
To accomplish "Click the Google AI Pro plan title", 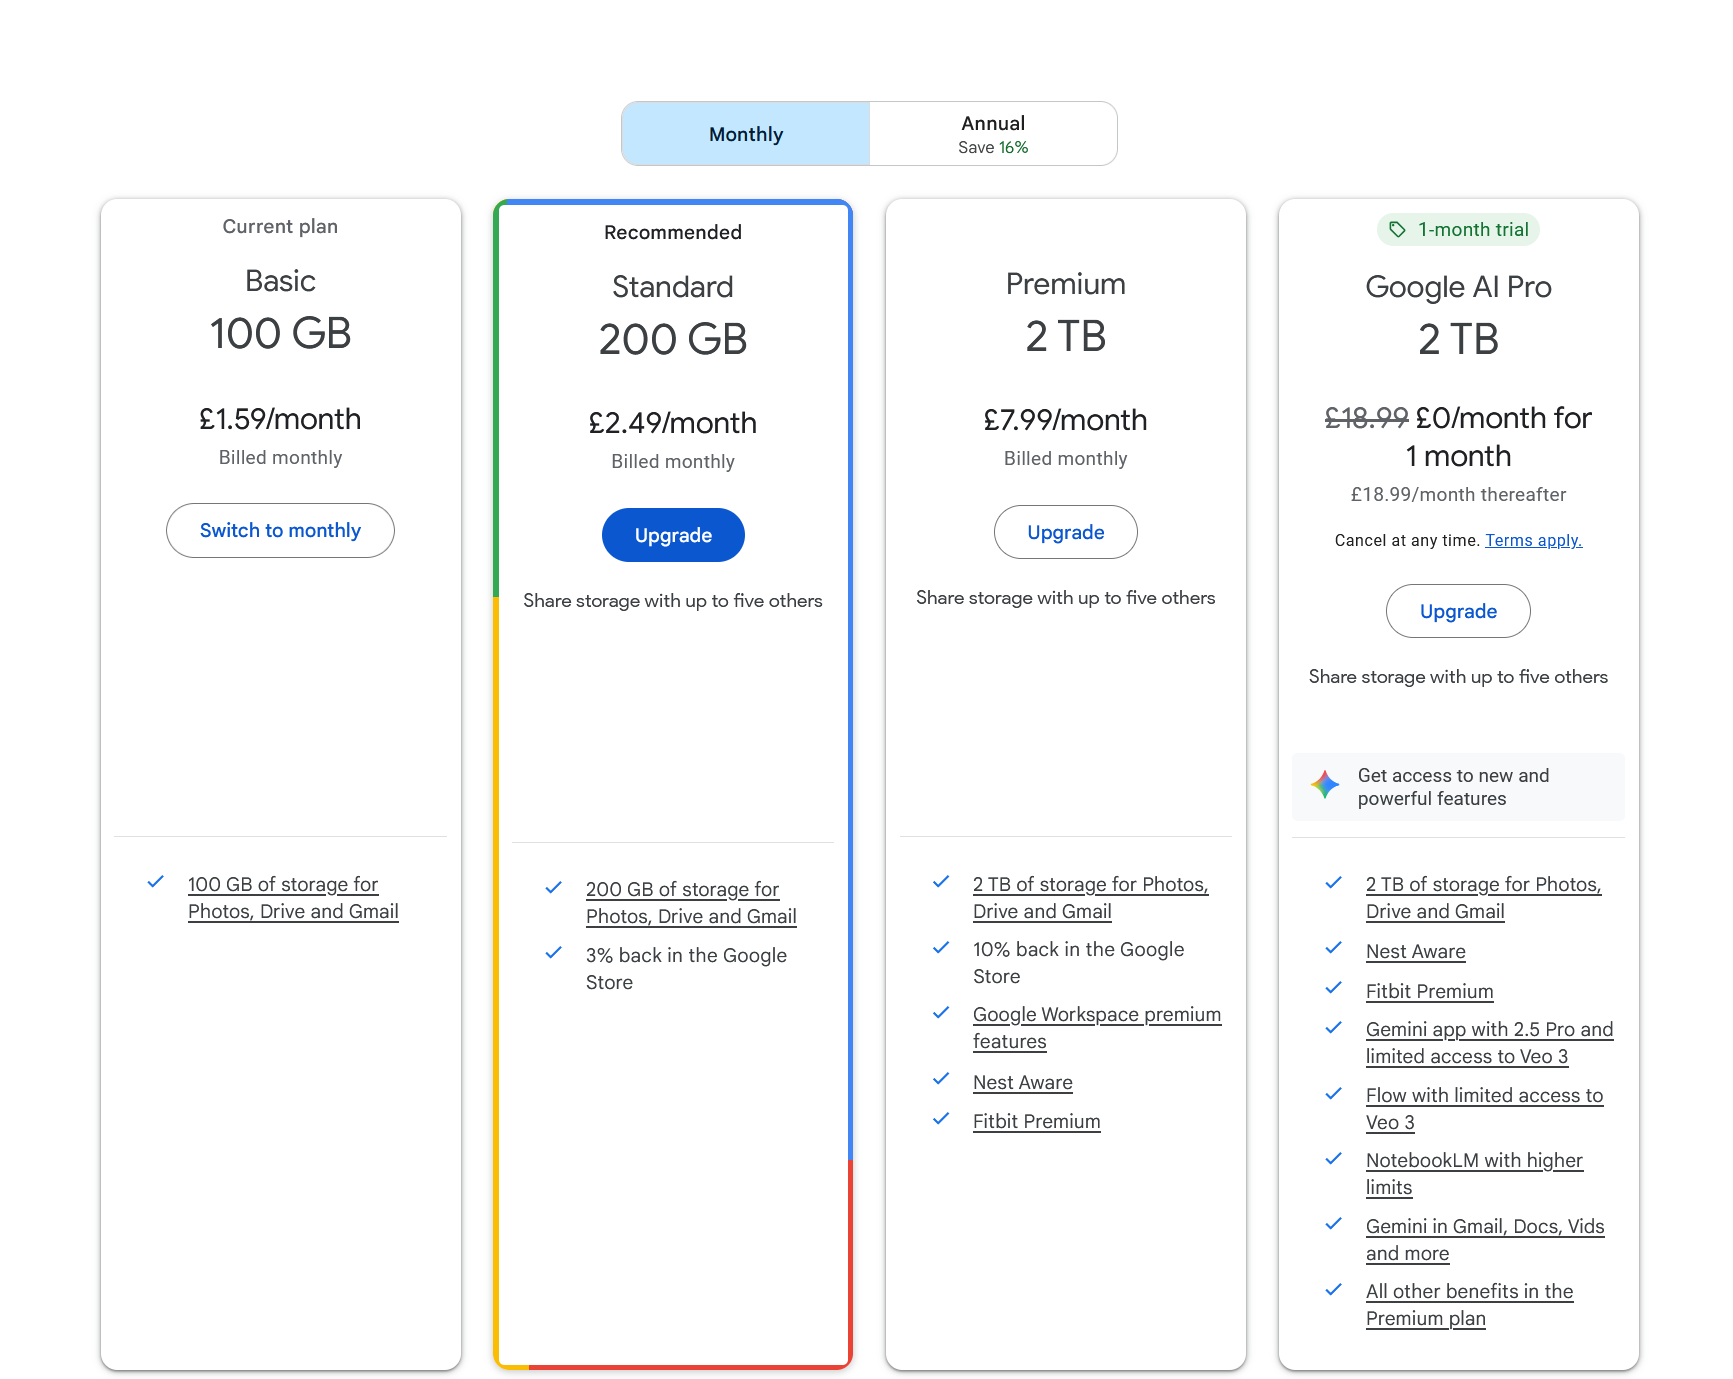I will click(1458, 287).
